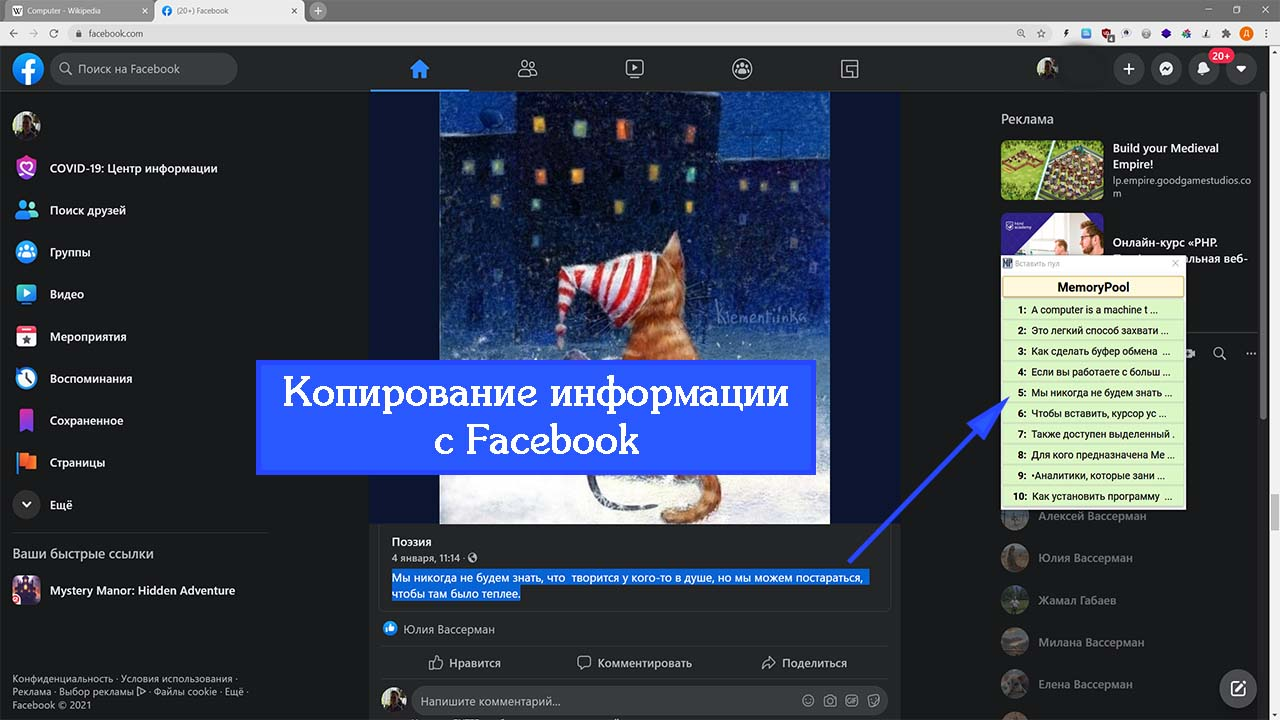Open Мероприятия from the left sidebar
The height and width of the screenshot is (720, 1280).
(x=90, y=336)
